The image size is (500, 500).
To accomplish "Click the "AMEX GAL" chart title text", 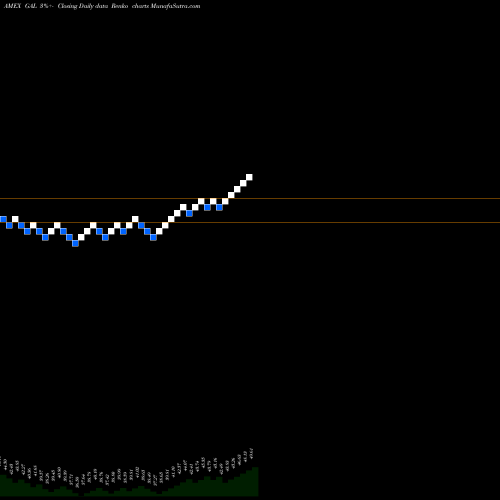I will 20,6.
